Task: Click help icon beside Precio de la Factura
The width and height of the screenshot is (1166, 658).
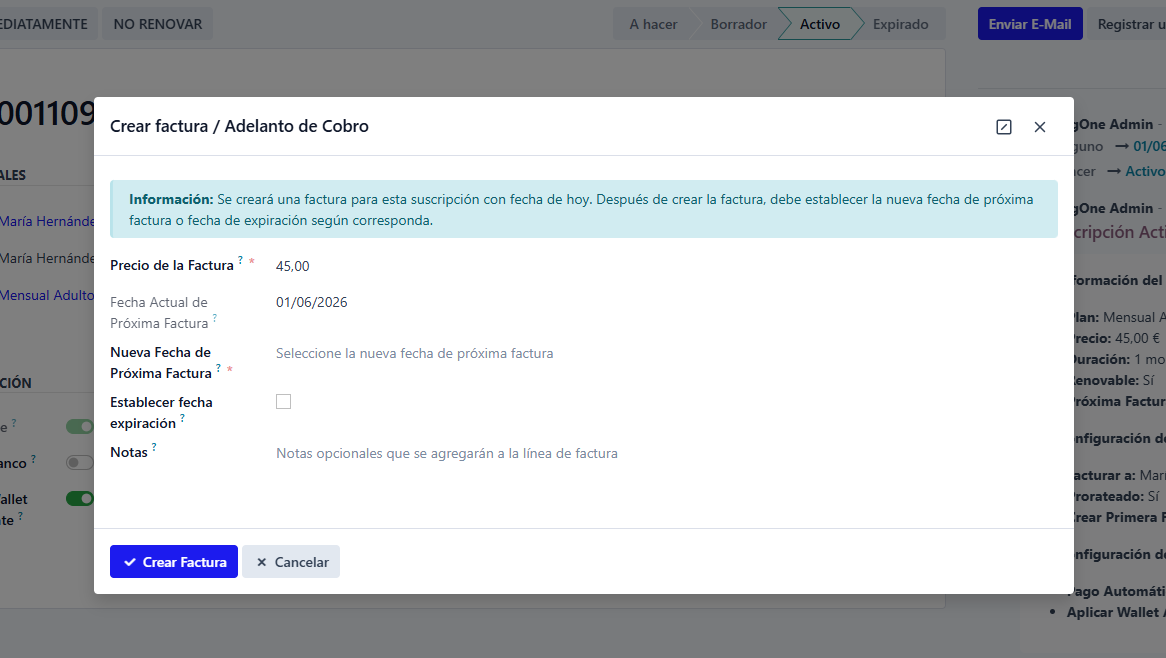Action: tap(241, 260)
